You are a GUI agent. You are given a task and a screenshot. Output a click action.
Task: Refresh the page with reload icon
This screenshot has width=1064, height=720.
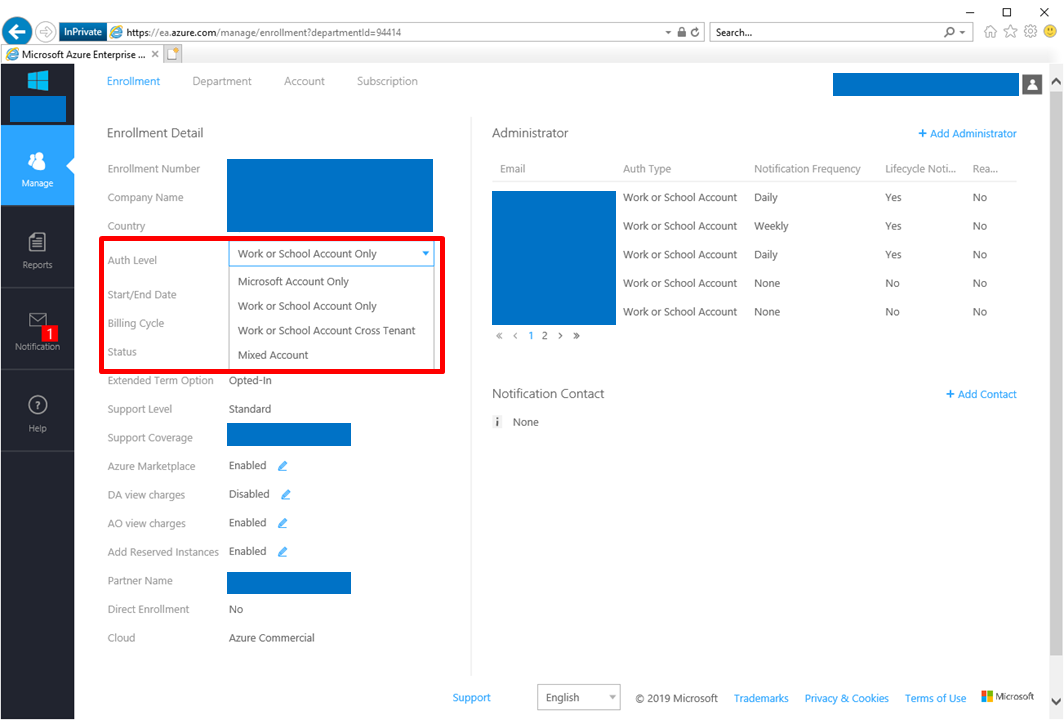coord(695,32)
